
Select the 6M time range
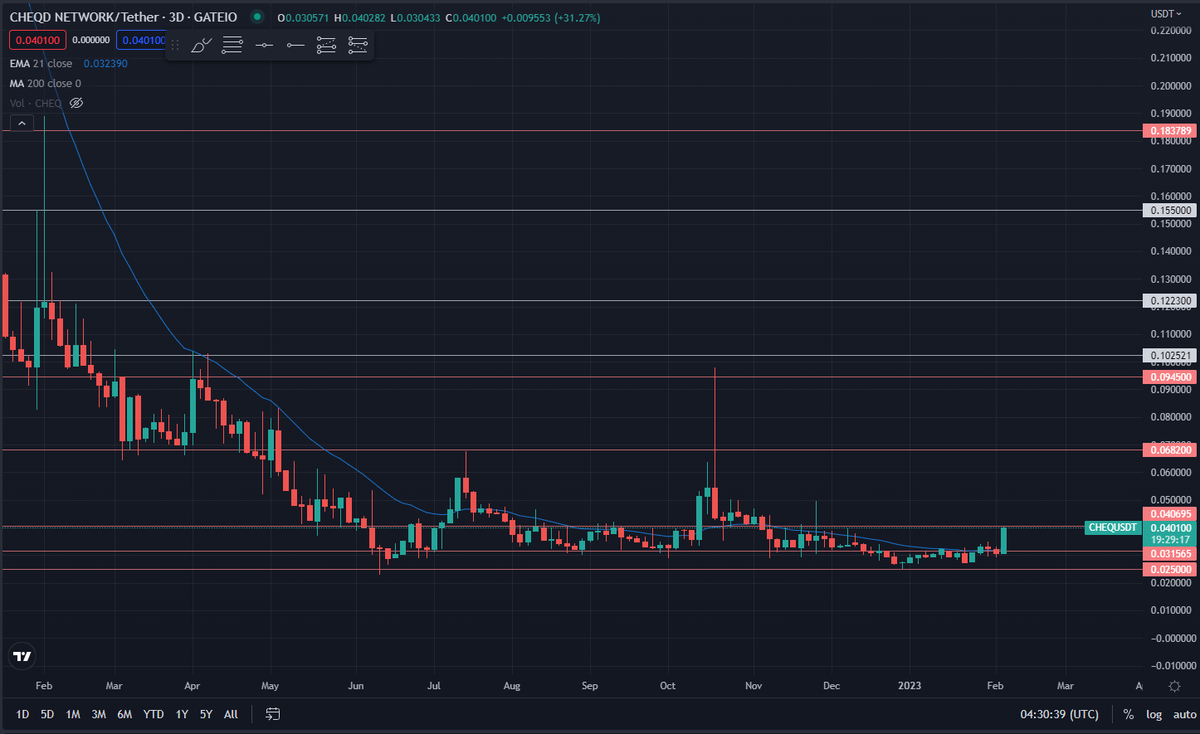click(x=124, y=714)
